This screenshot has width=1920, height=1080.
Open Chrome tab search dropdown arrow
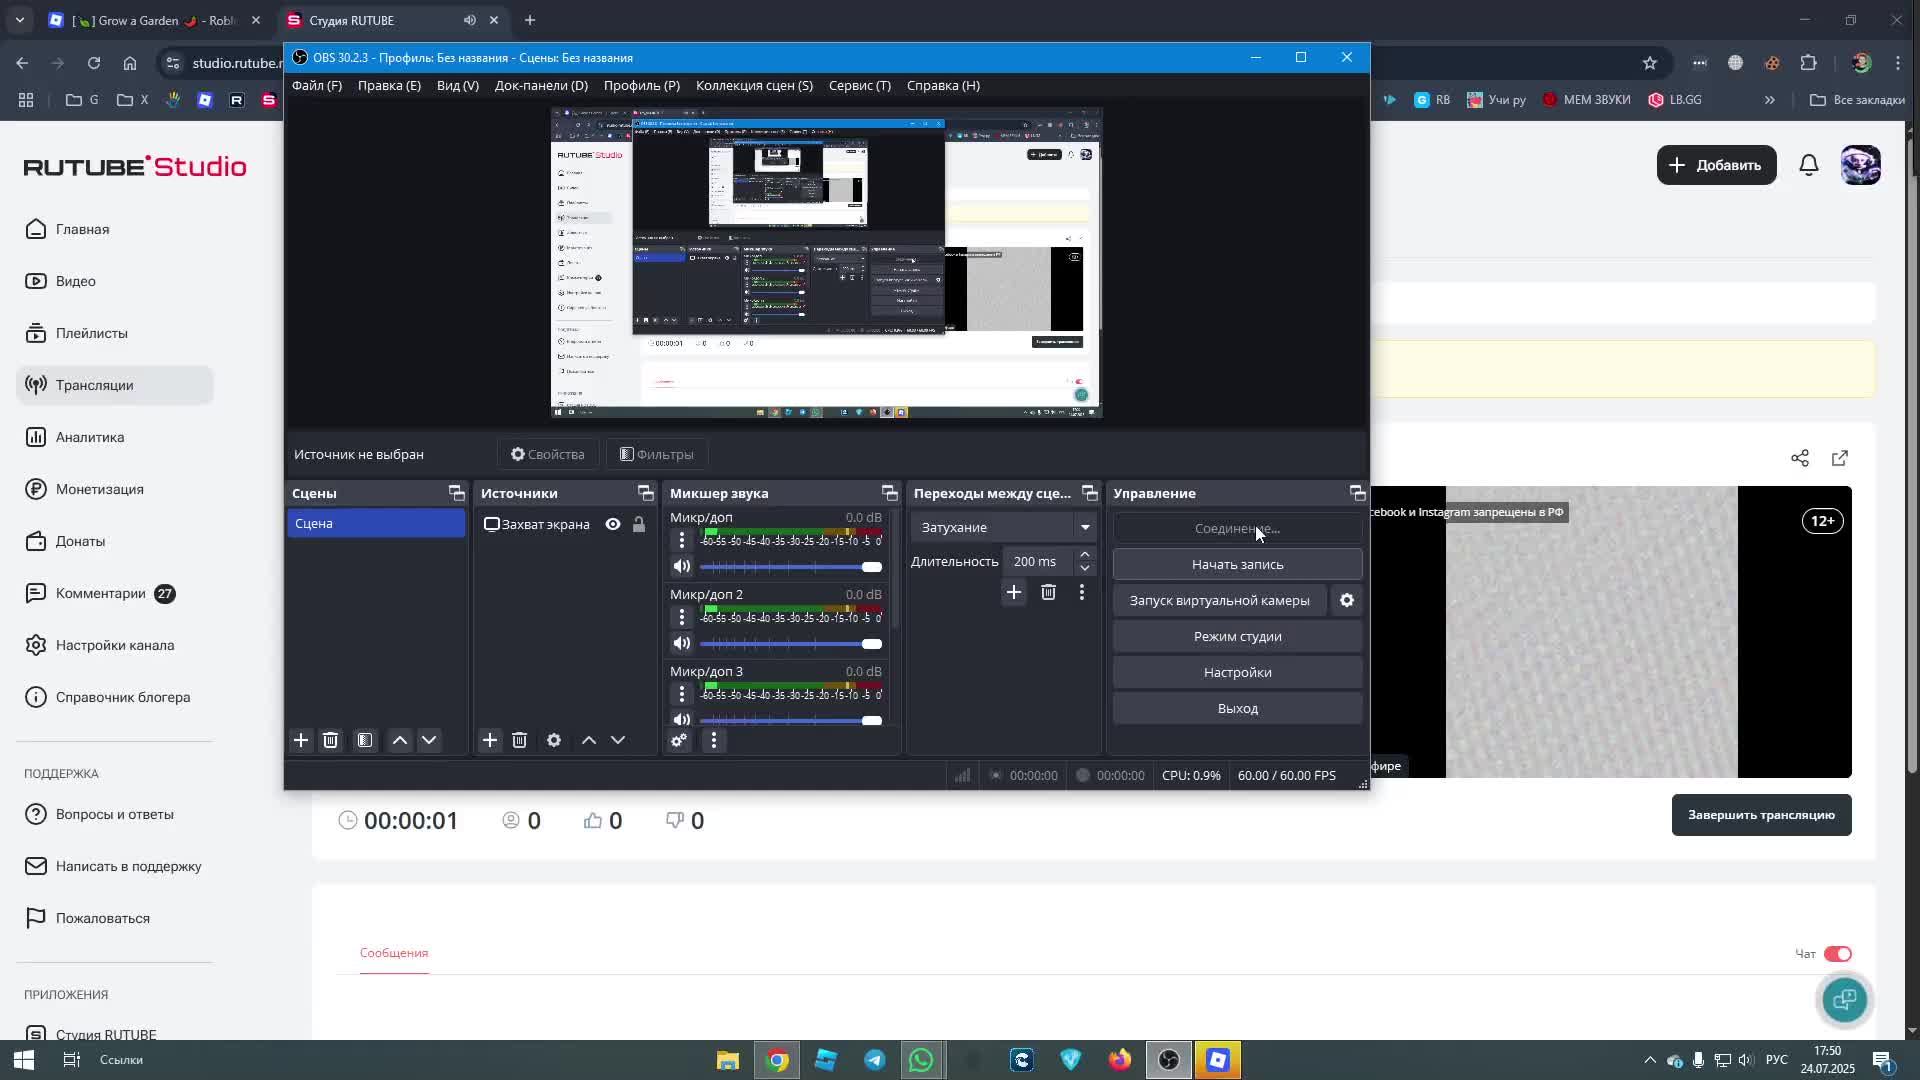(x=19, y=20)
